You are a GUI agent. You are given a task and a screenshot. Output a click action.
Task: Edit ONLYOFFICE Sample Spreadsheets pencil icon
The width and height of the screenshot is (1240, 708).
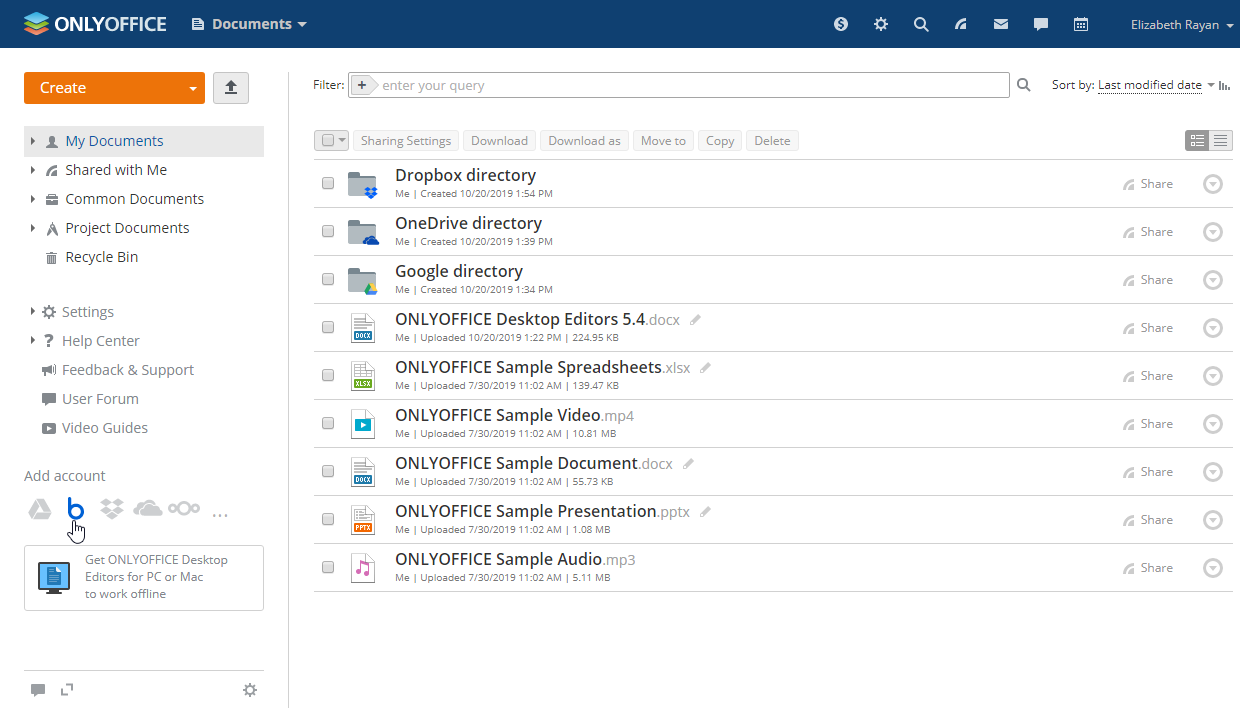(x=705, y=368)
